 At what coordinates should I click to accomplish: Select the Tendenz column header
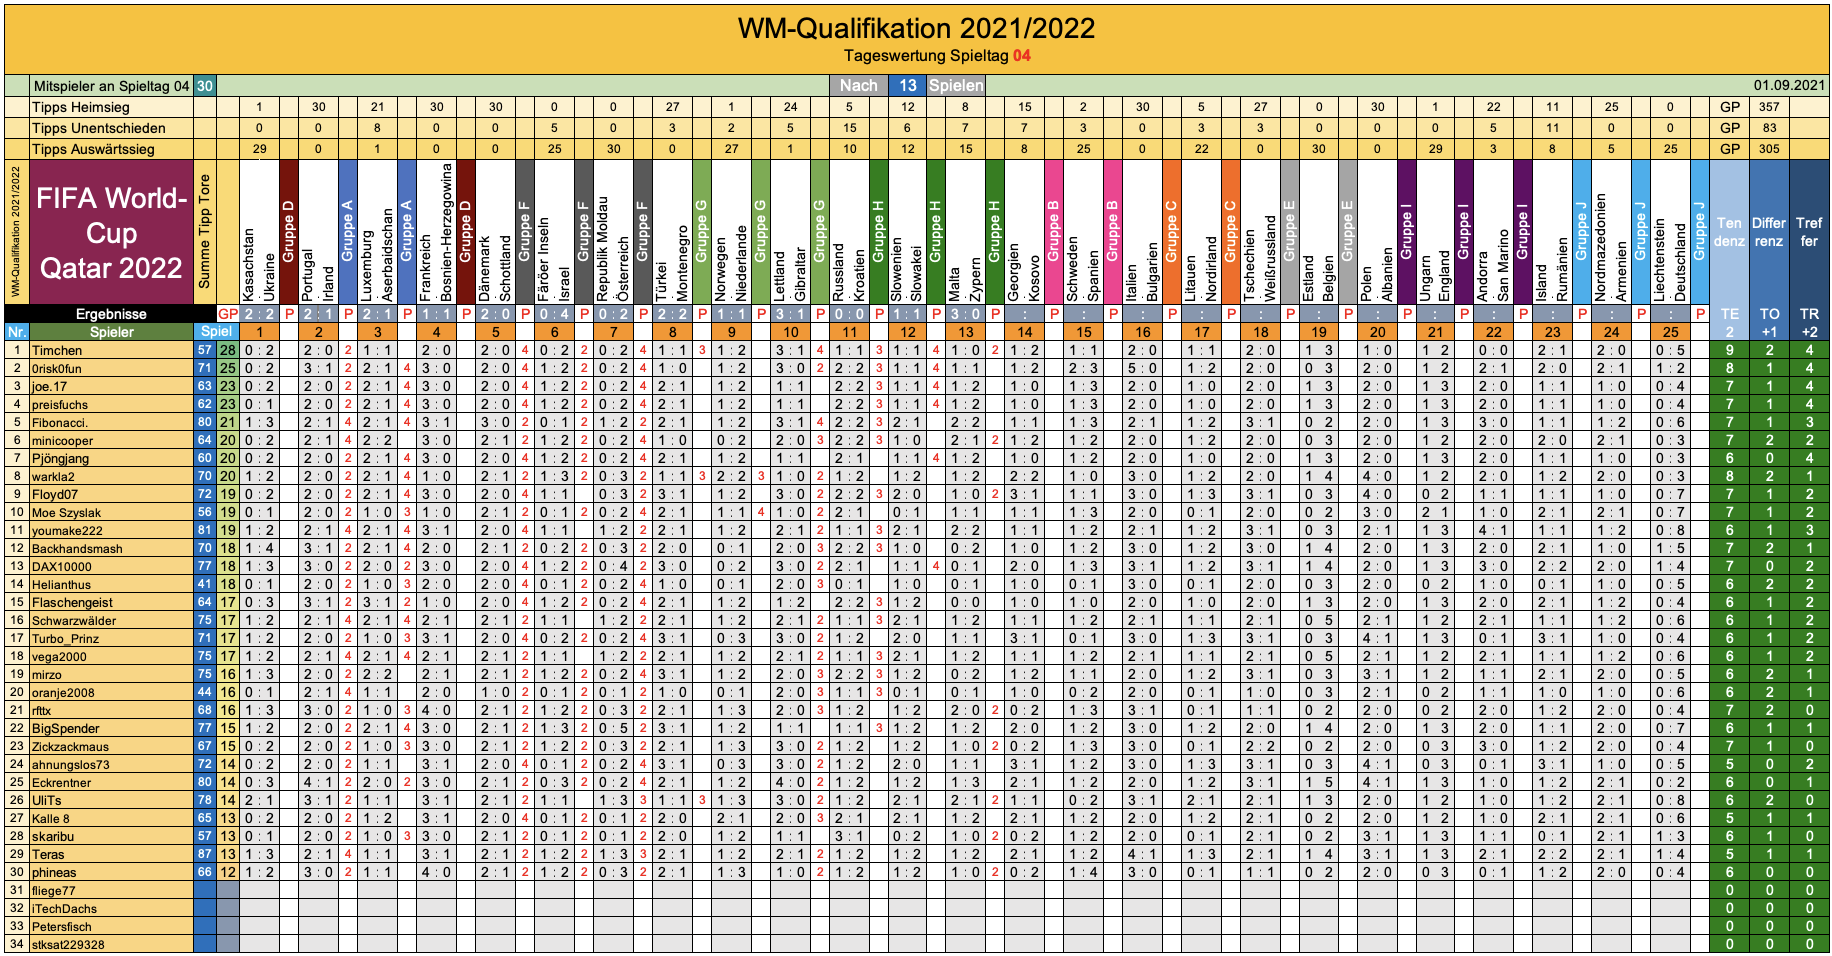point(1730,232)
